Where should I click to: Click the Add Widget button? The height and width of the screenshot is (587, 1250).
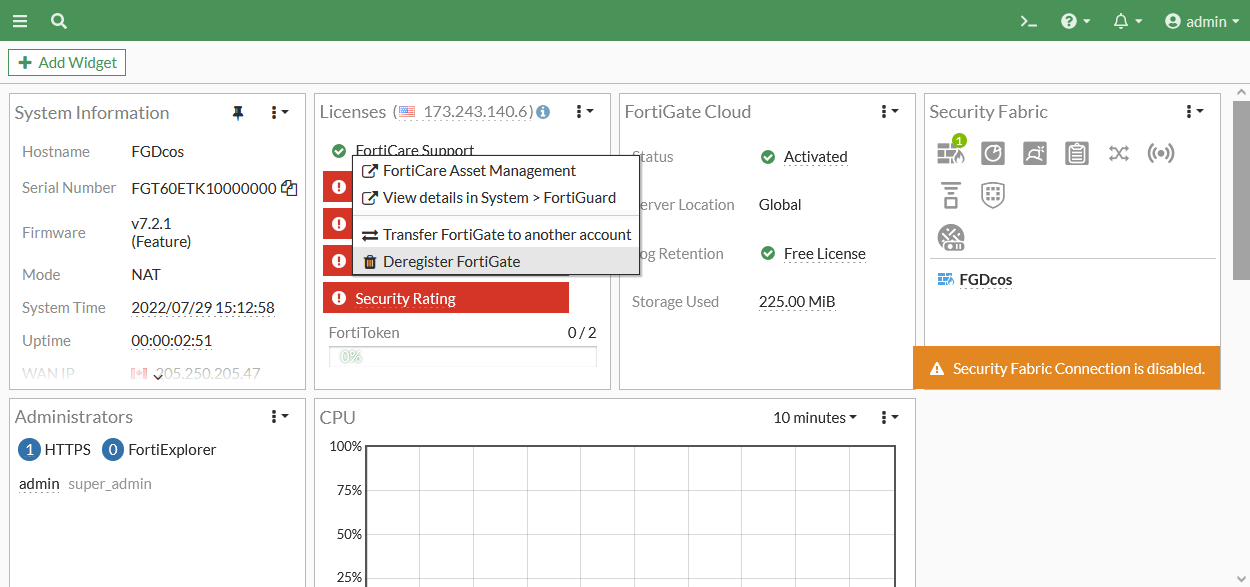click(x=67, y=62)
